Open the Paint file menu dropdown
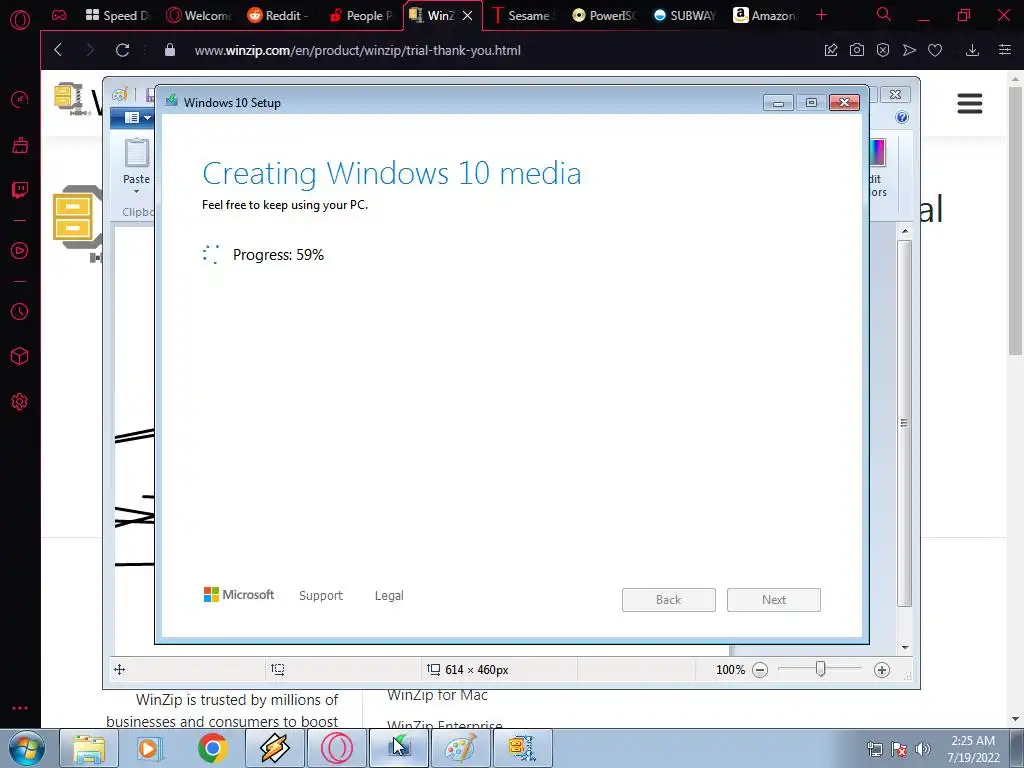This screenshot has width=1024, height=768. point(138,118)
